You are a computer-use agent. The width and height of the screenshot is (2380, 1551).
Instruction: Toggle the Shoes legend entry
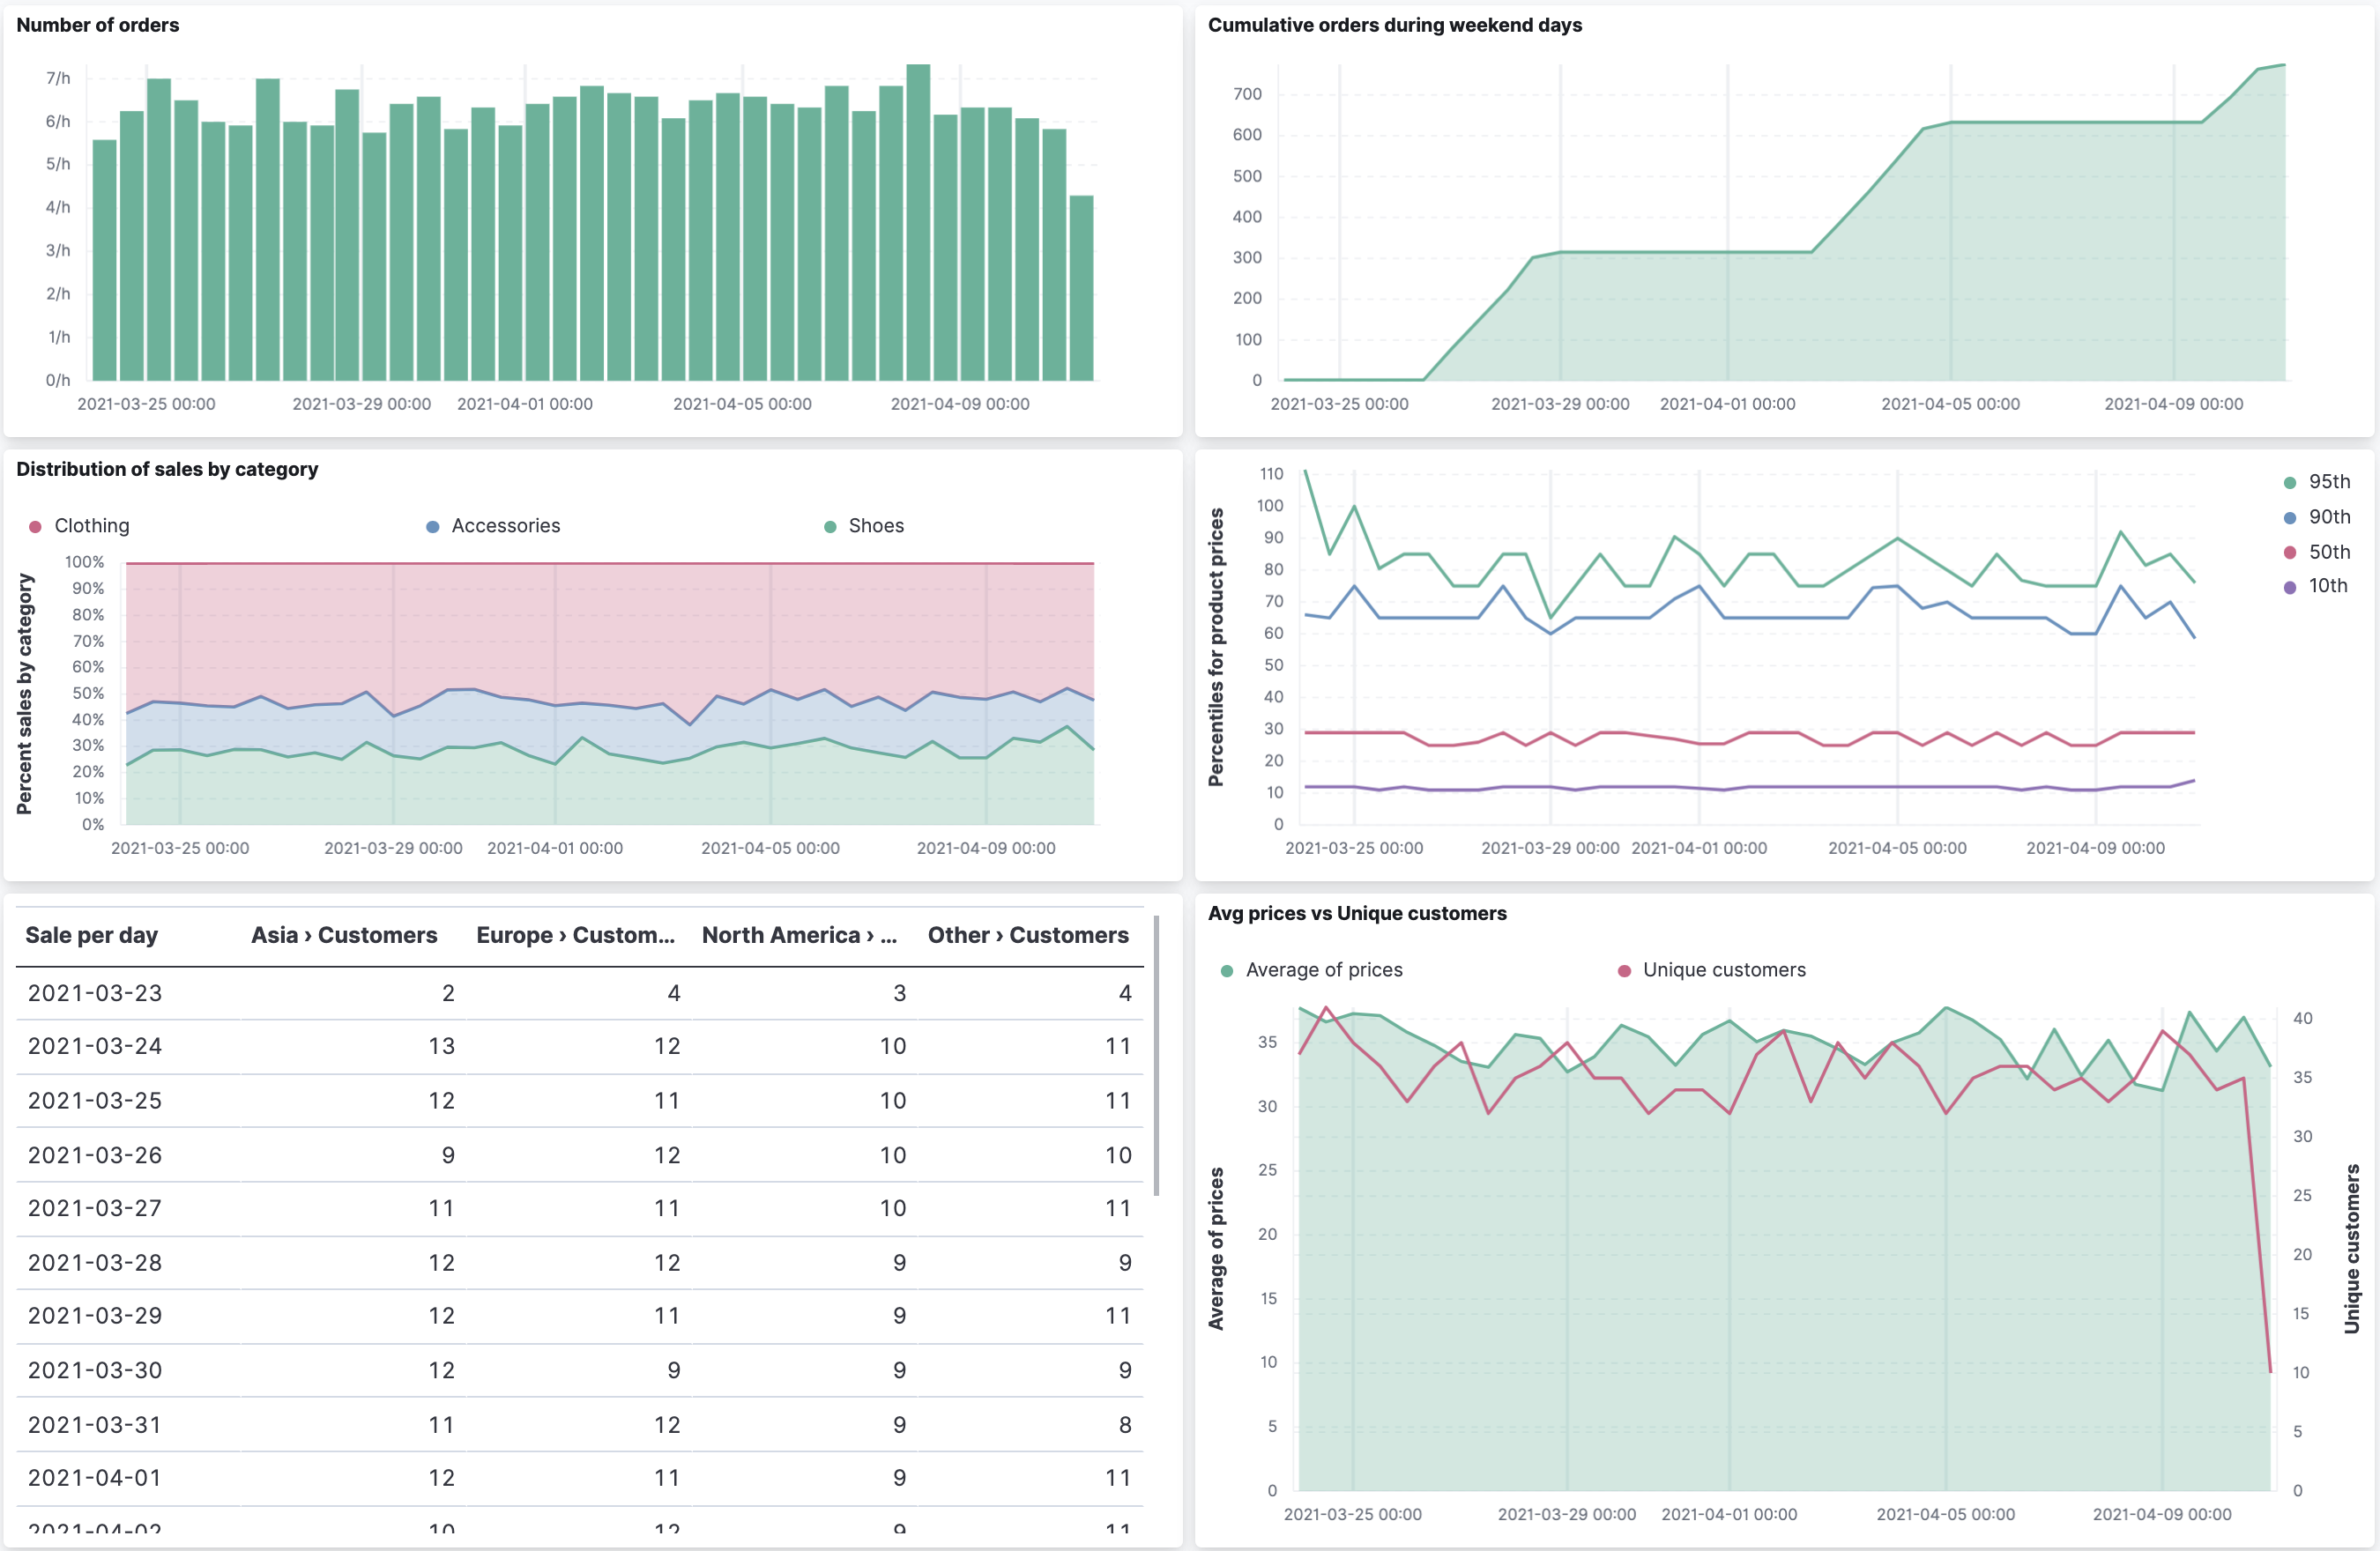click(x=874, y=525)
